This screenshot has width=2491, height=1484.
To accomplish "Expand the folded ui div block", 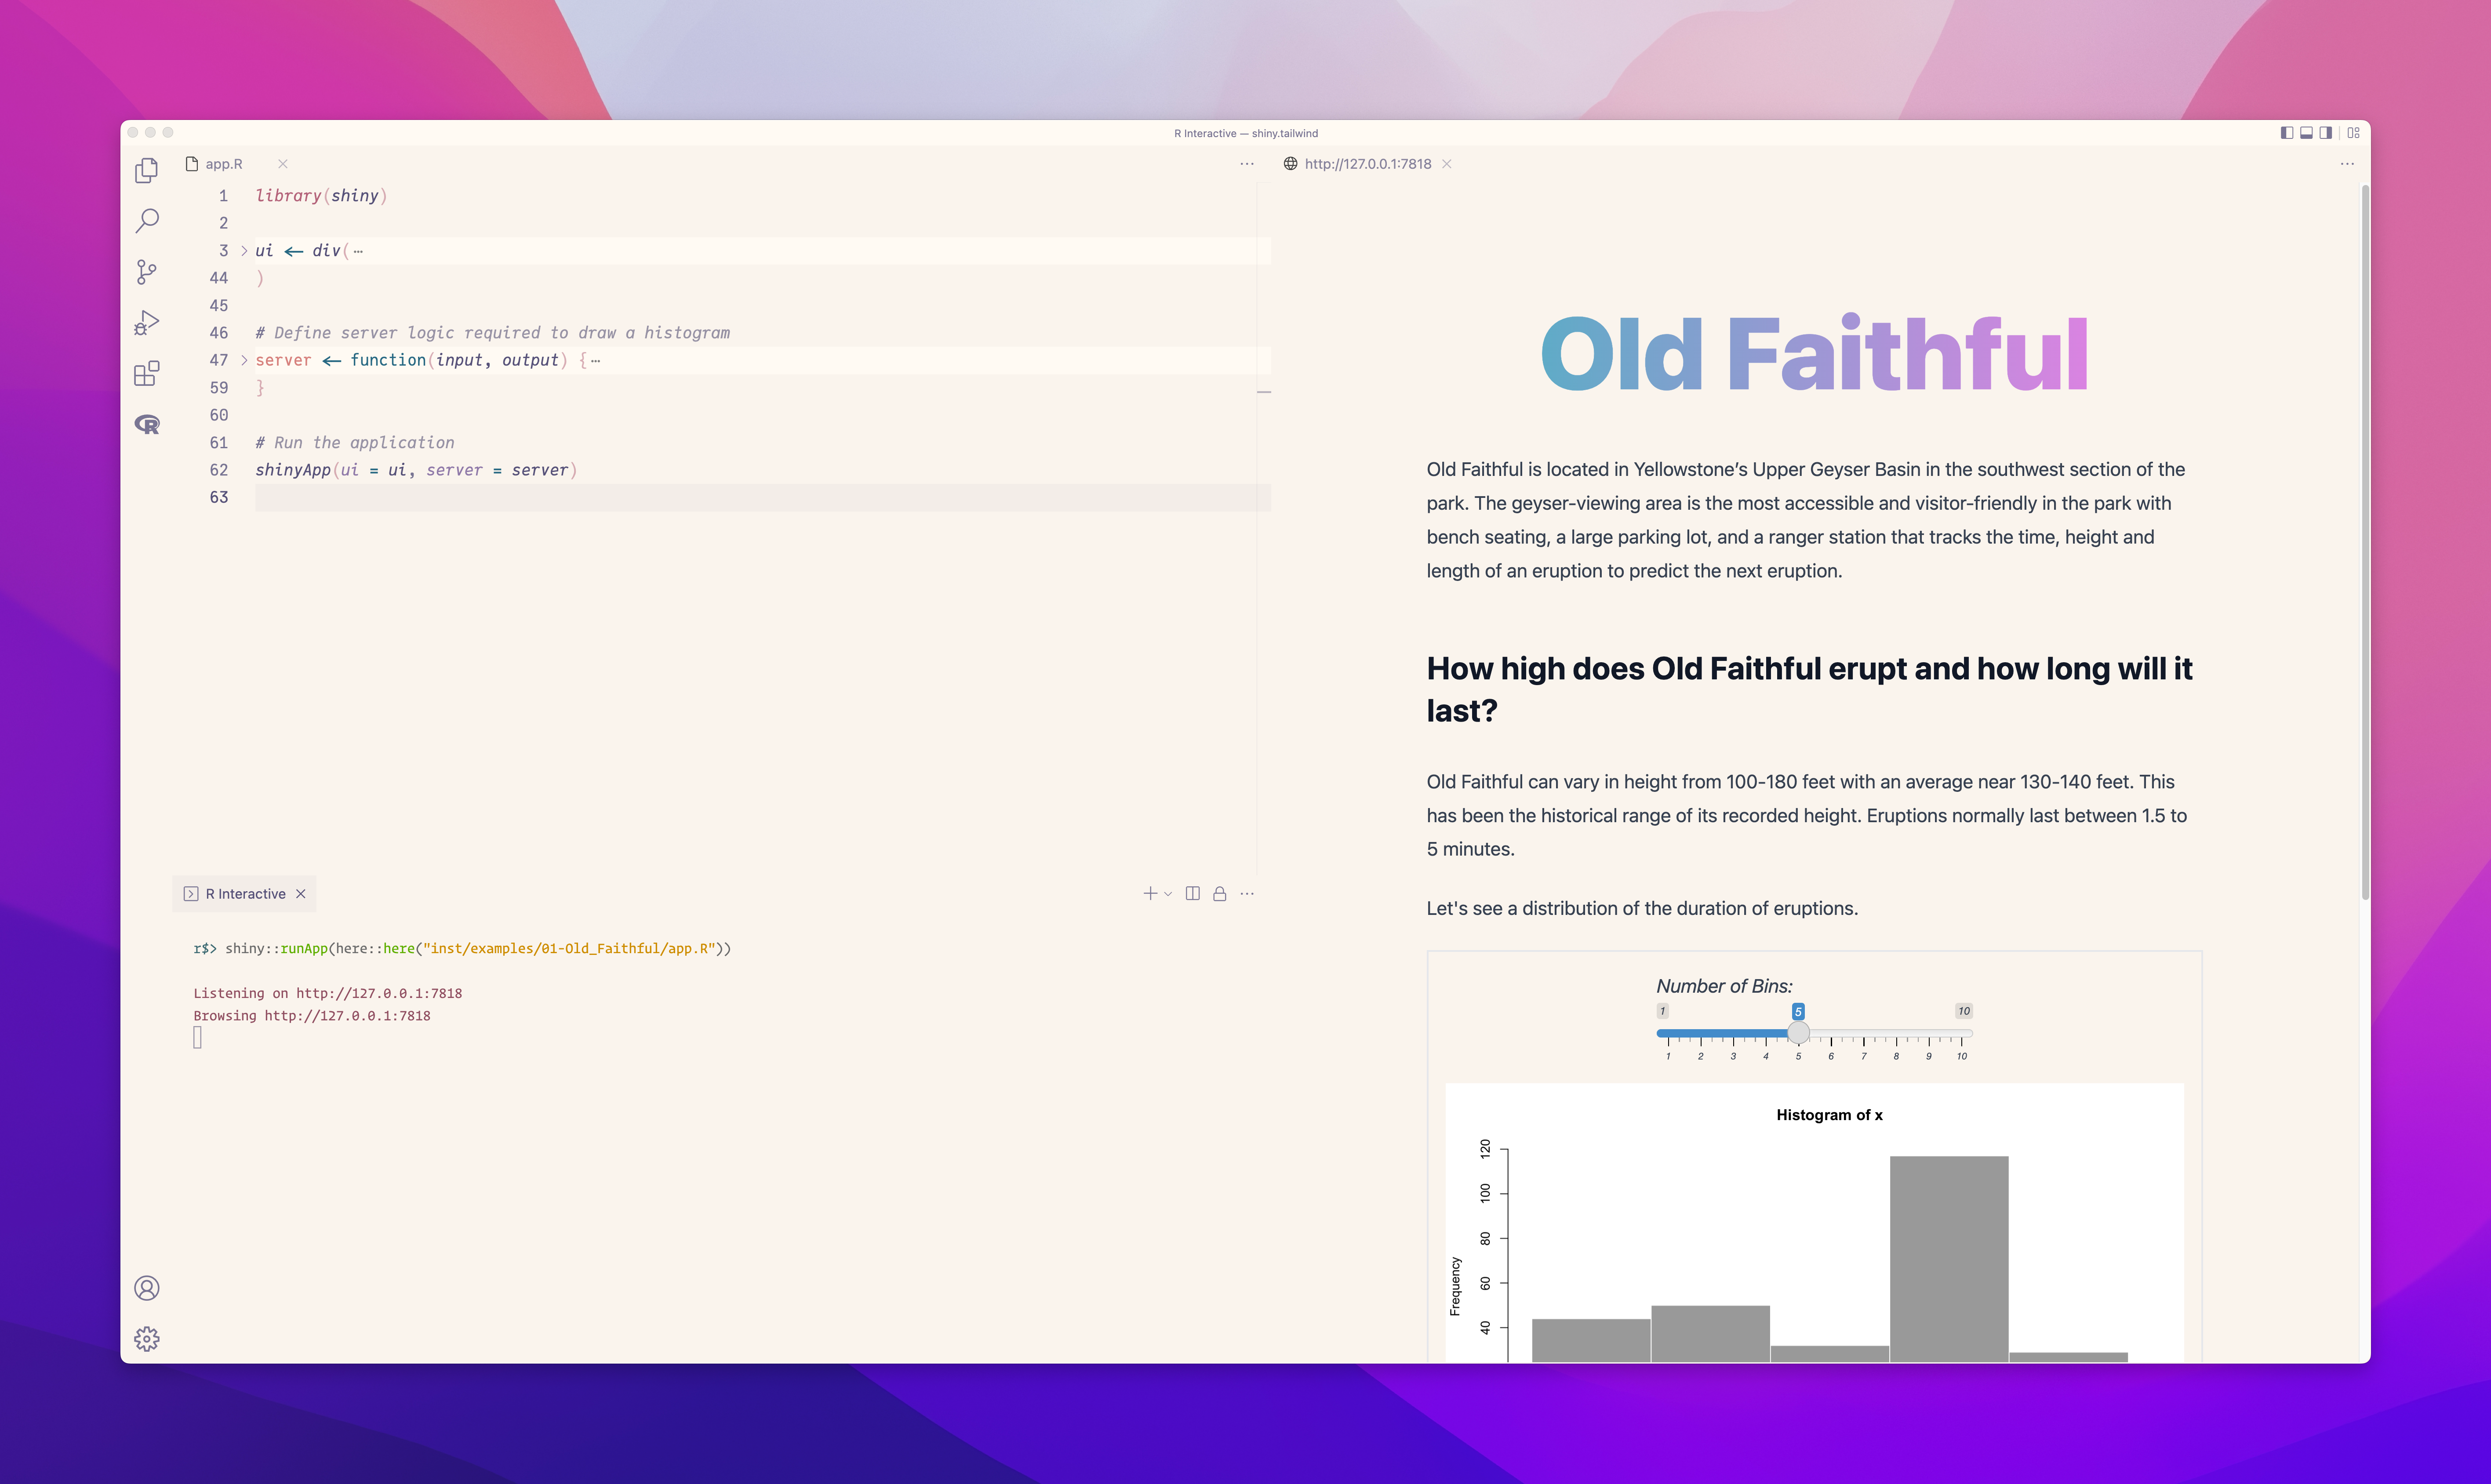I will (244, 251).
